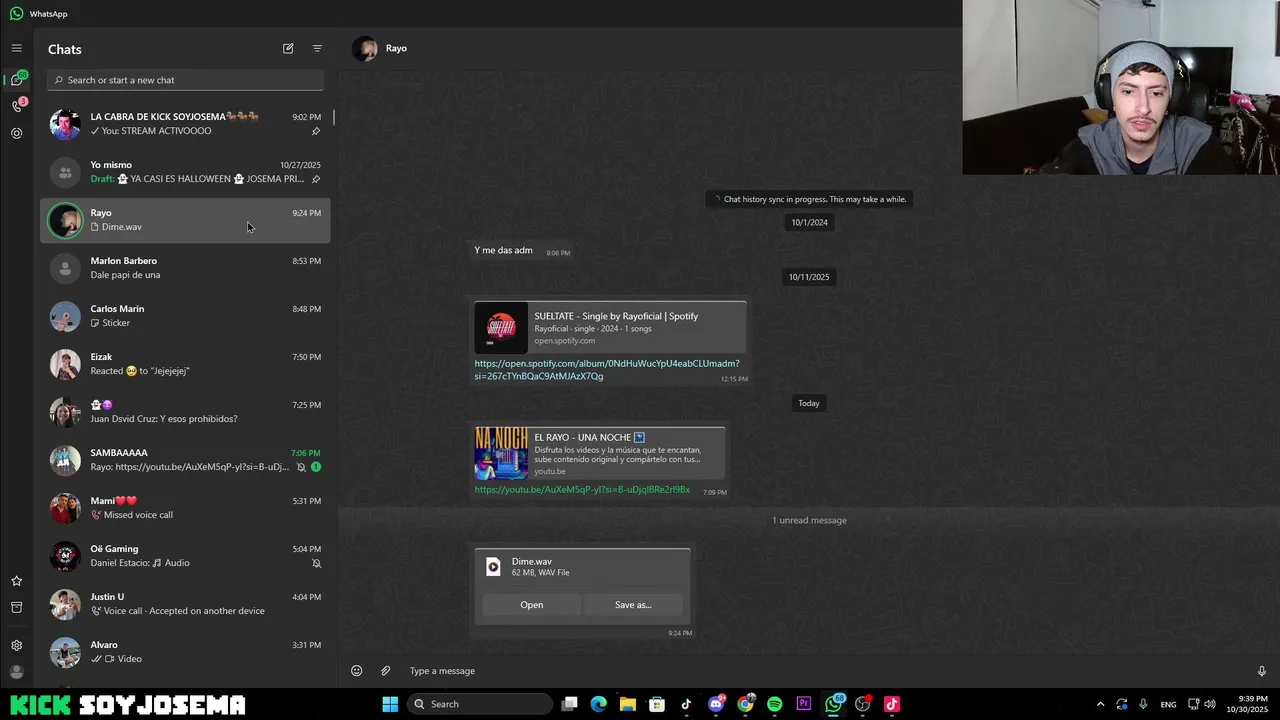The width and height of the screenshot is (1280, 720).
Task: Open the Status updates tab
Action: [16, 133]
